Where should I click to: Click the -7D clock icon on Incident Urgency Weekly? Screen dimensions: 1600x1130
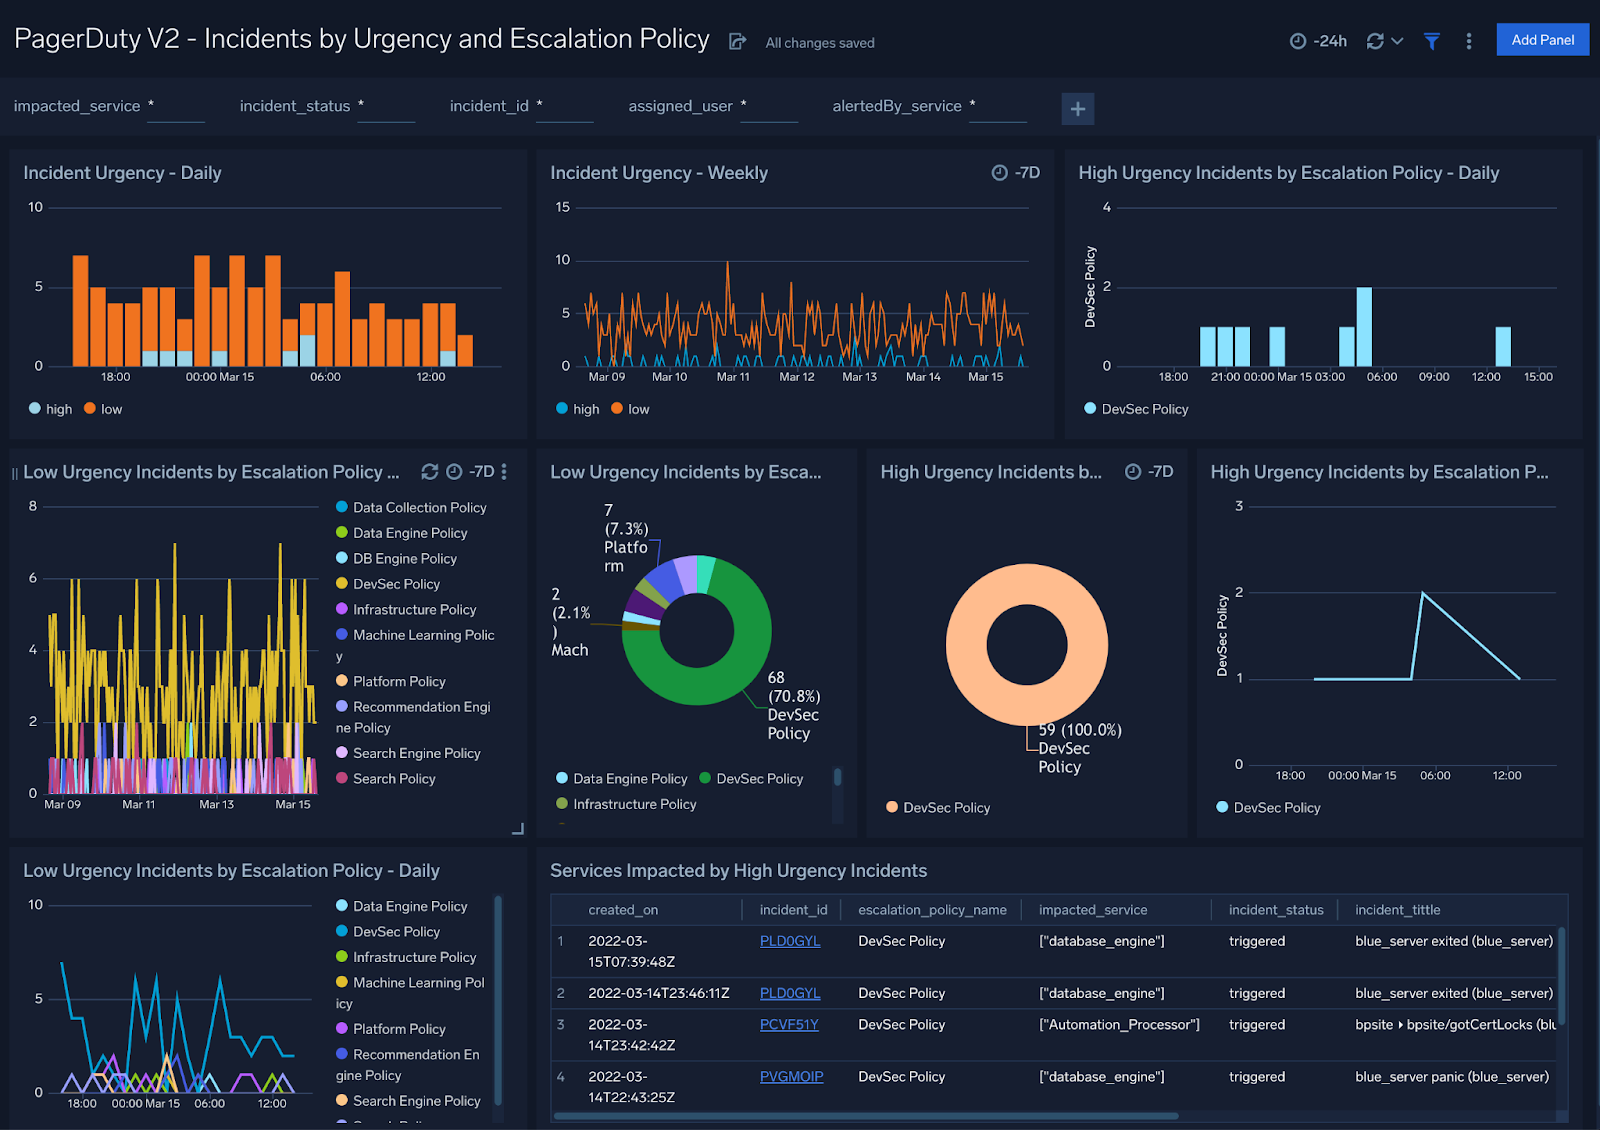(998, 172)
